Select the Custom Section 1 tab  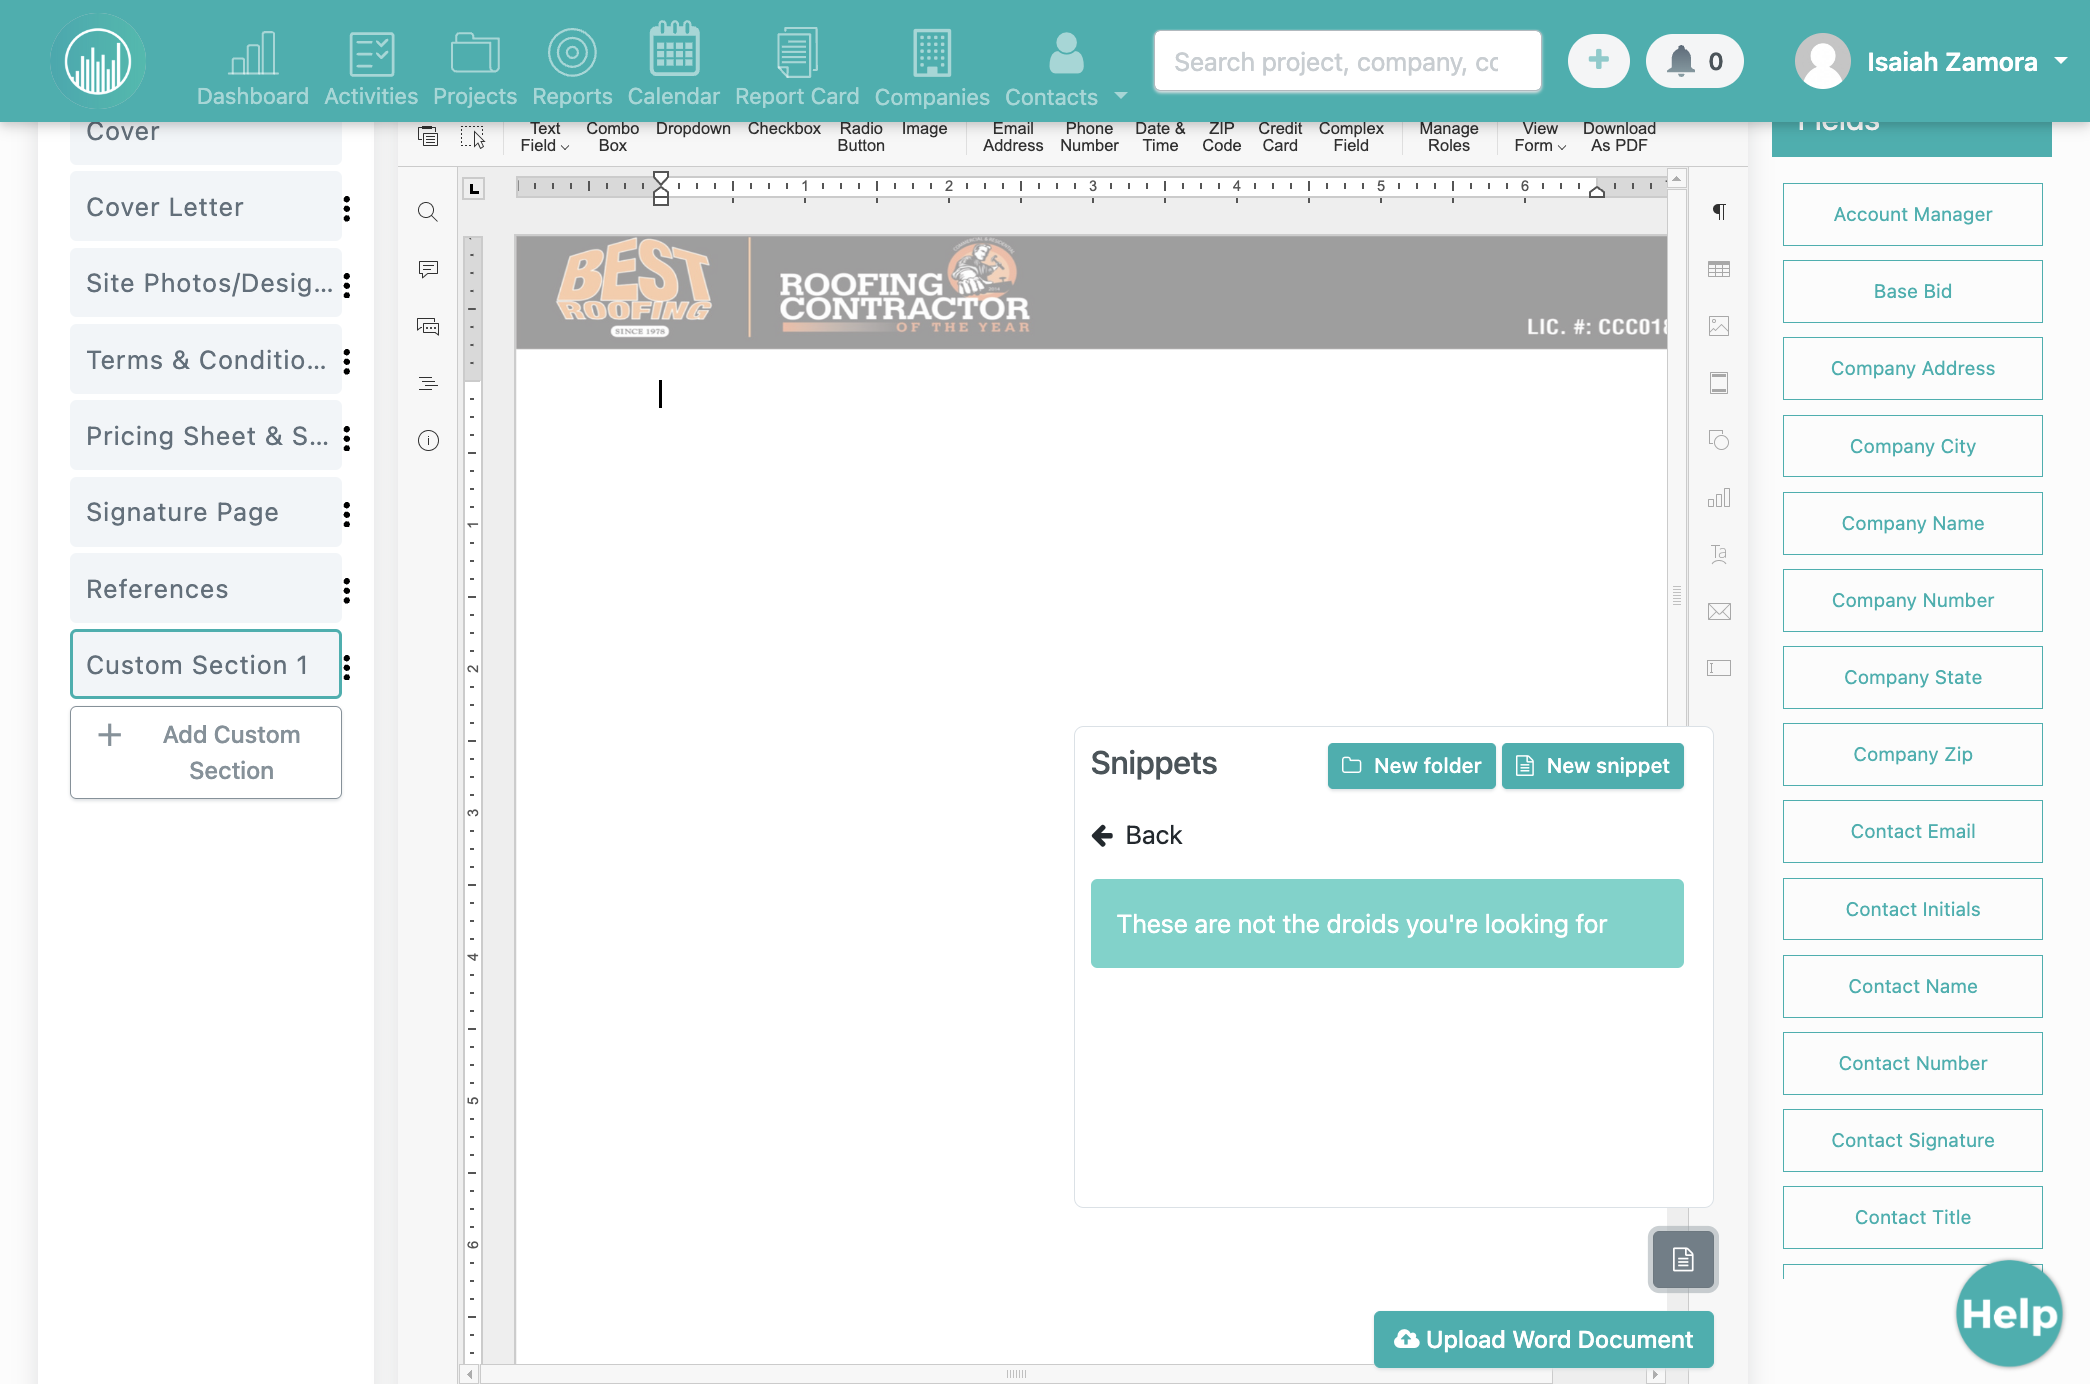click(x=205, y=665)
